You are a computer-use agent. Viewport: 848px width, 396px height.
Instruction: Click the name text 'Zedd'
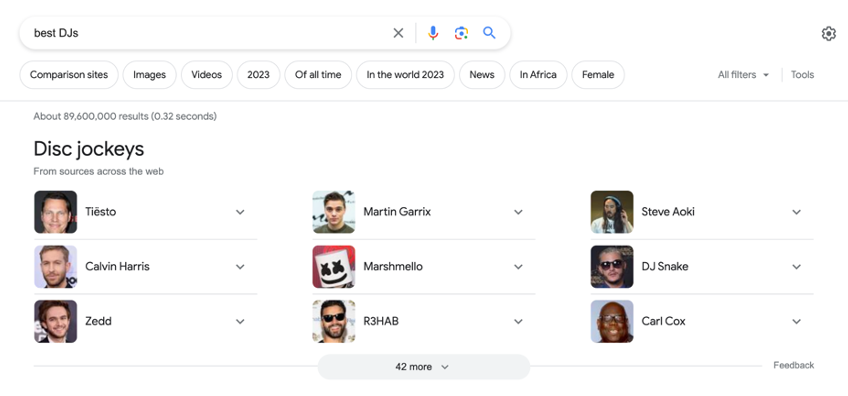(98, 321)
